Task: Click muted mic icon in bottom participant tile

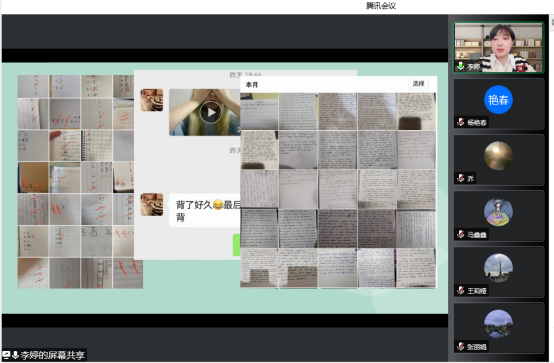Action: [x=460, y=346]
